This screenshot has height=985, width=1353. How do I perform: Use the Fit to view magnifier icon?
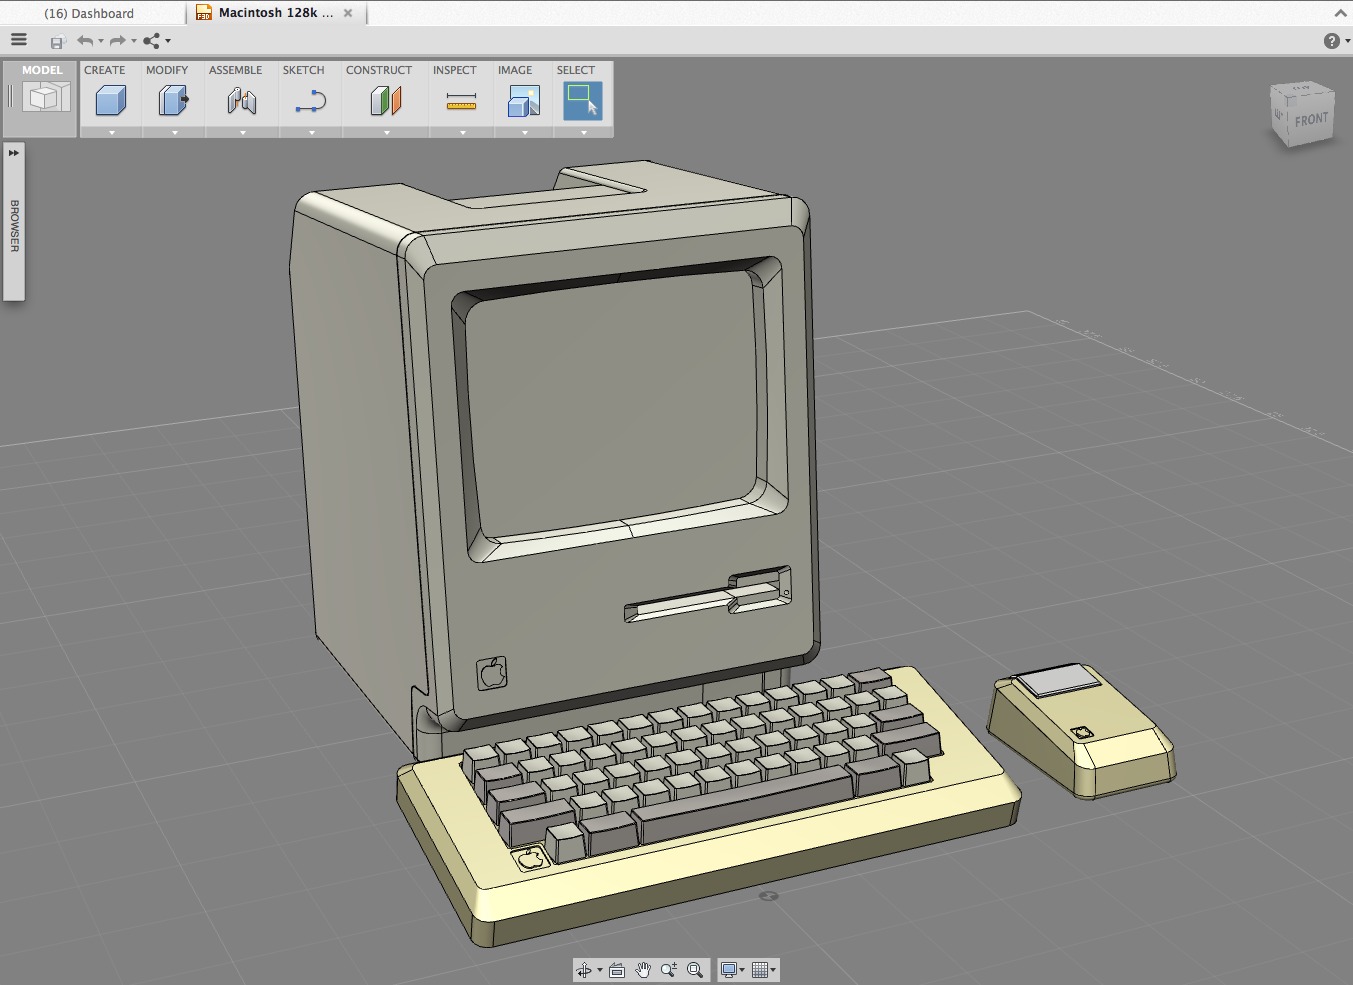pos(695,969)
